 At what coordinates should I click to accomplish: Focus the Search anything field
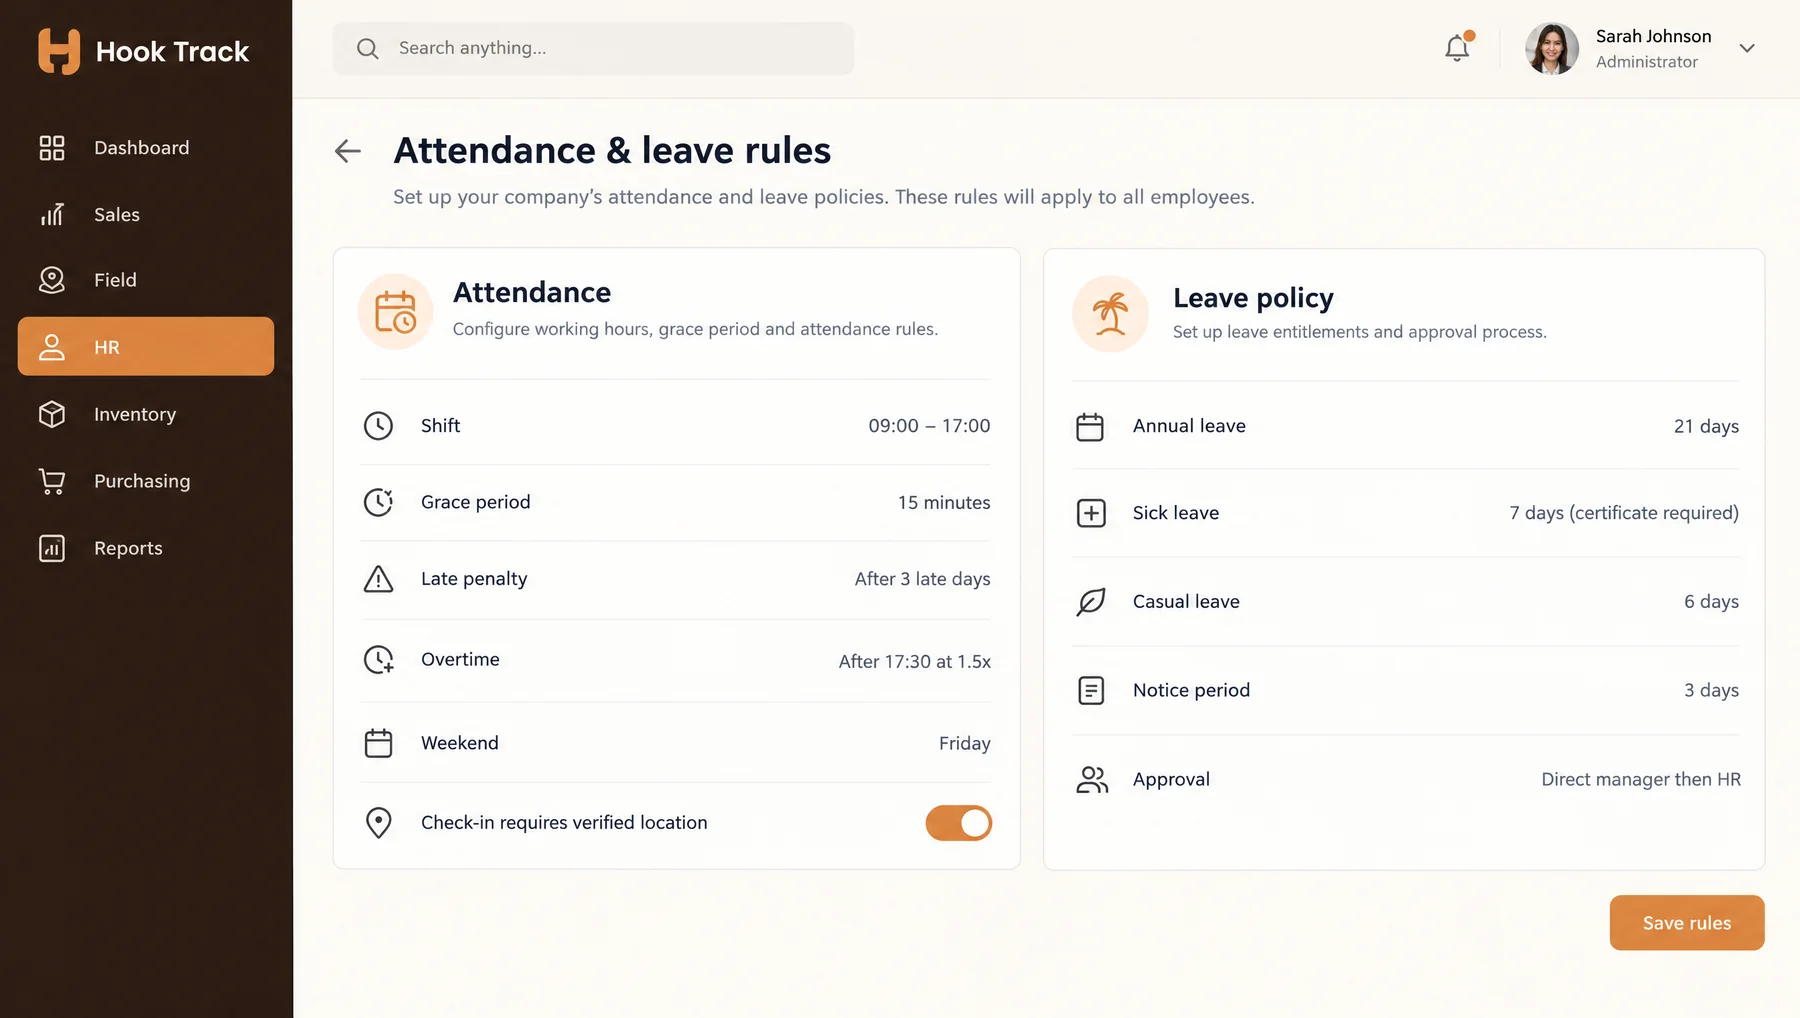click(x=593, y=48)
